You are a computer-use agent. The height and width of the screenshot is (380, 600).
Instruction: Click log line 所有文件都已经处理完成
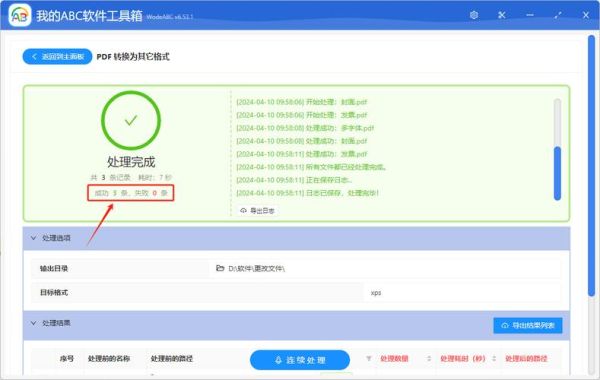point(311,167)
